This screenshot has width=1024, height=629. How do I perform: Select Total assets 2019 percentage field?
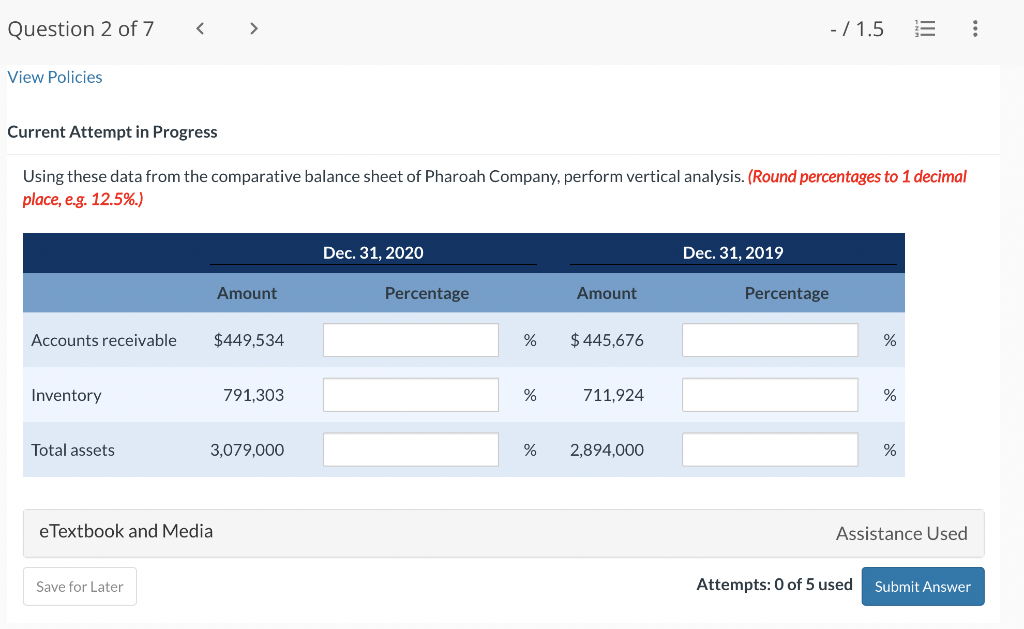(770, 450)
